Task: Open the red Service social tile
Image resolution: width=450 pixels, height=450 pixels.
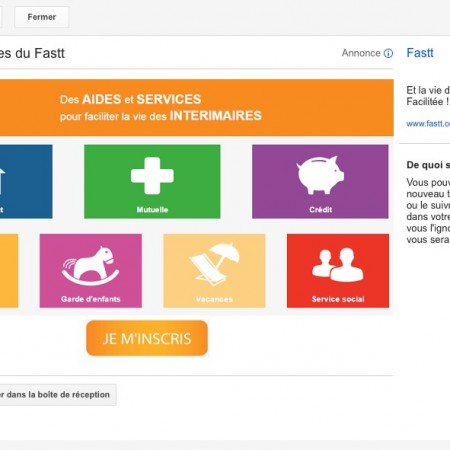Action: (338, 271)
